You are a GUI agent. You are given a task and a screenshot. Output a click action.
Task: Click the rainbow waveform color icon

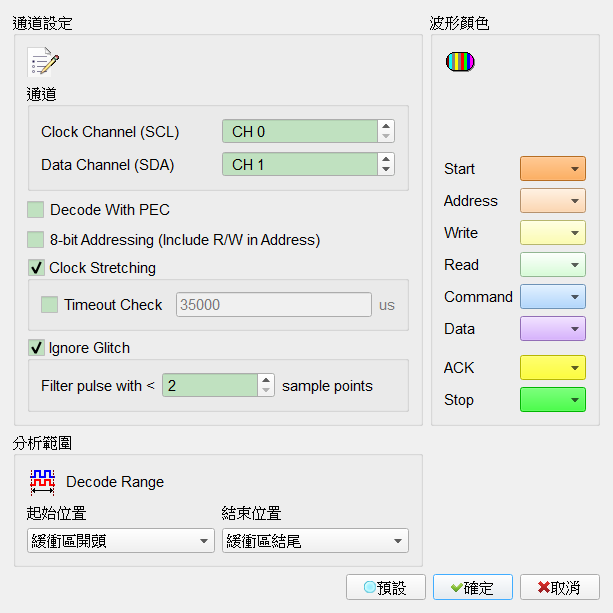point(460,62)
